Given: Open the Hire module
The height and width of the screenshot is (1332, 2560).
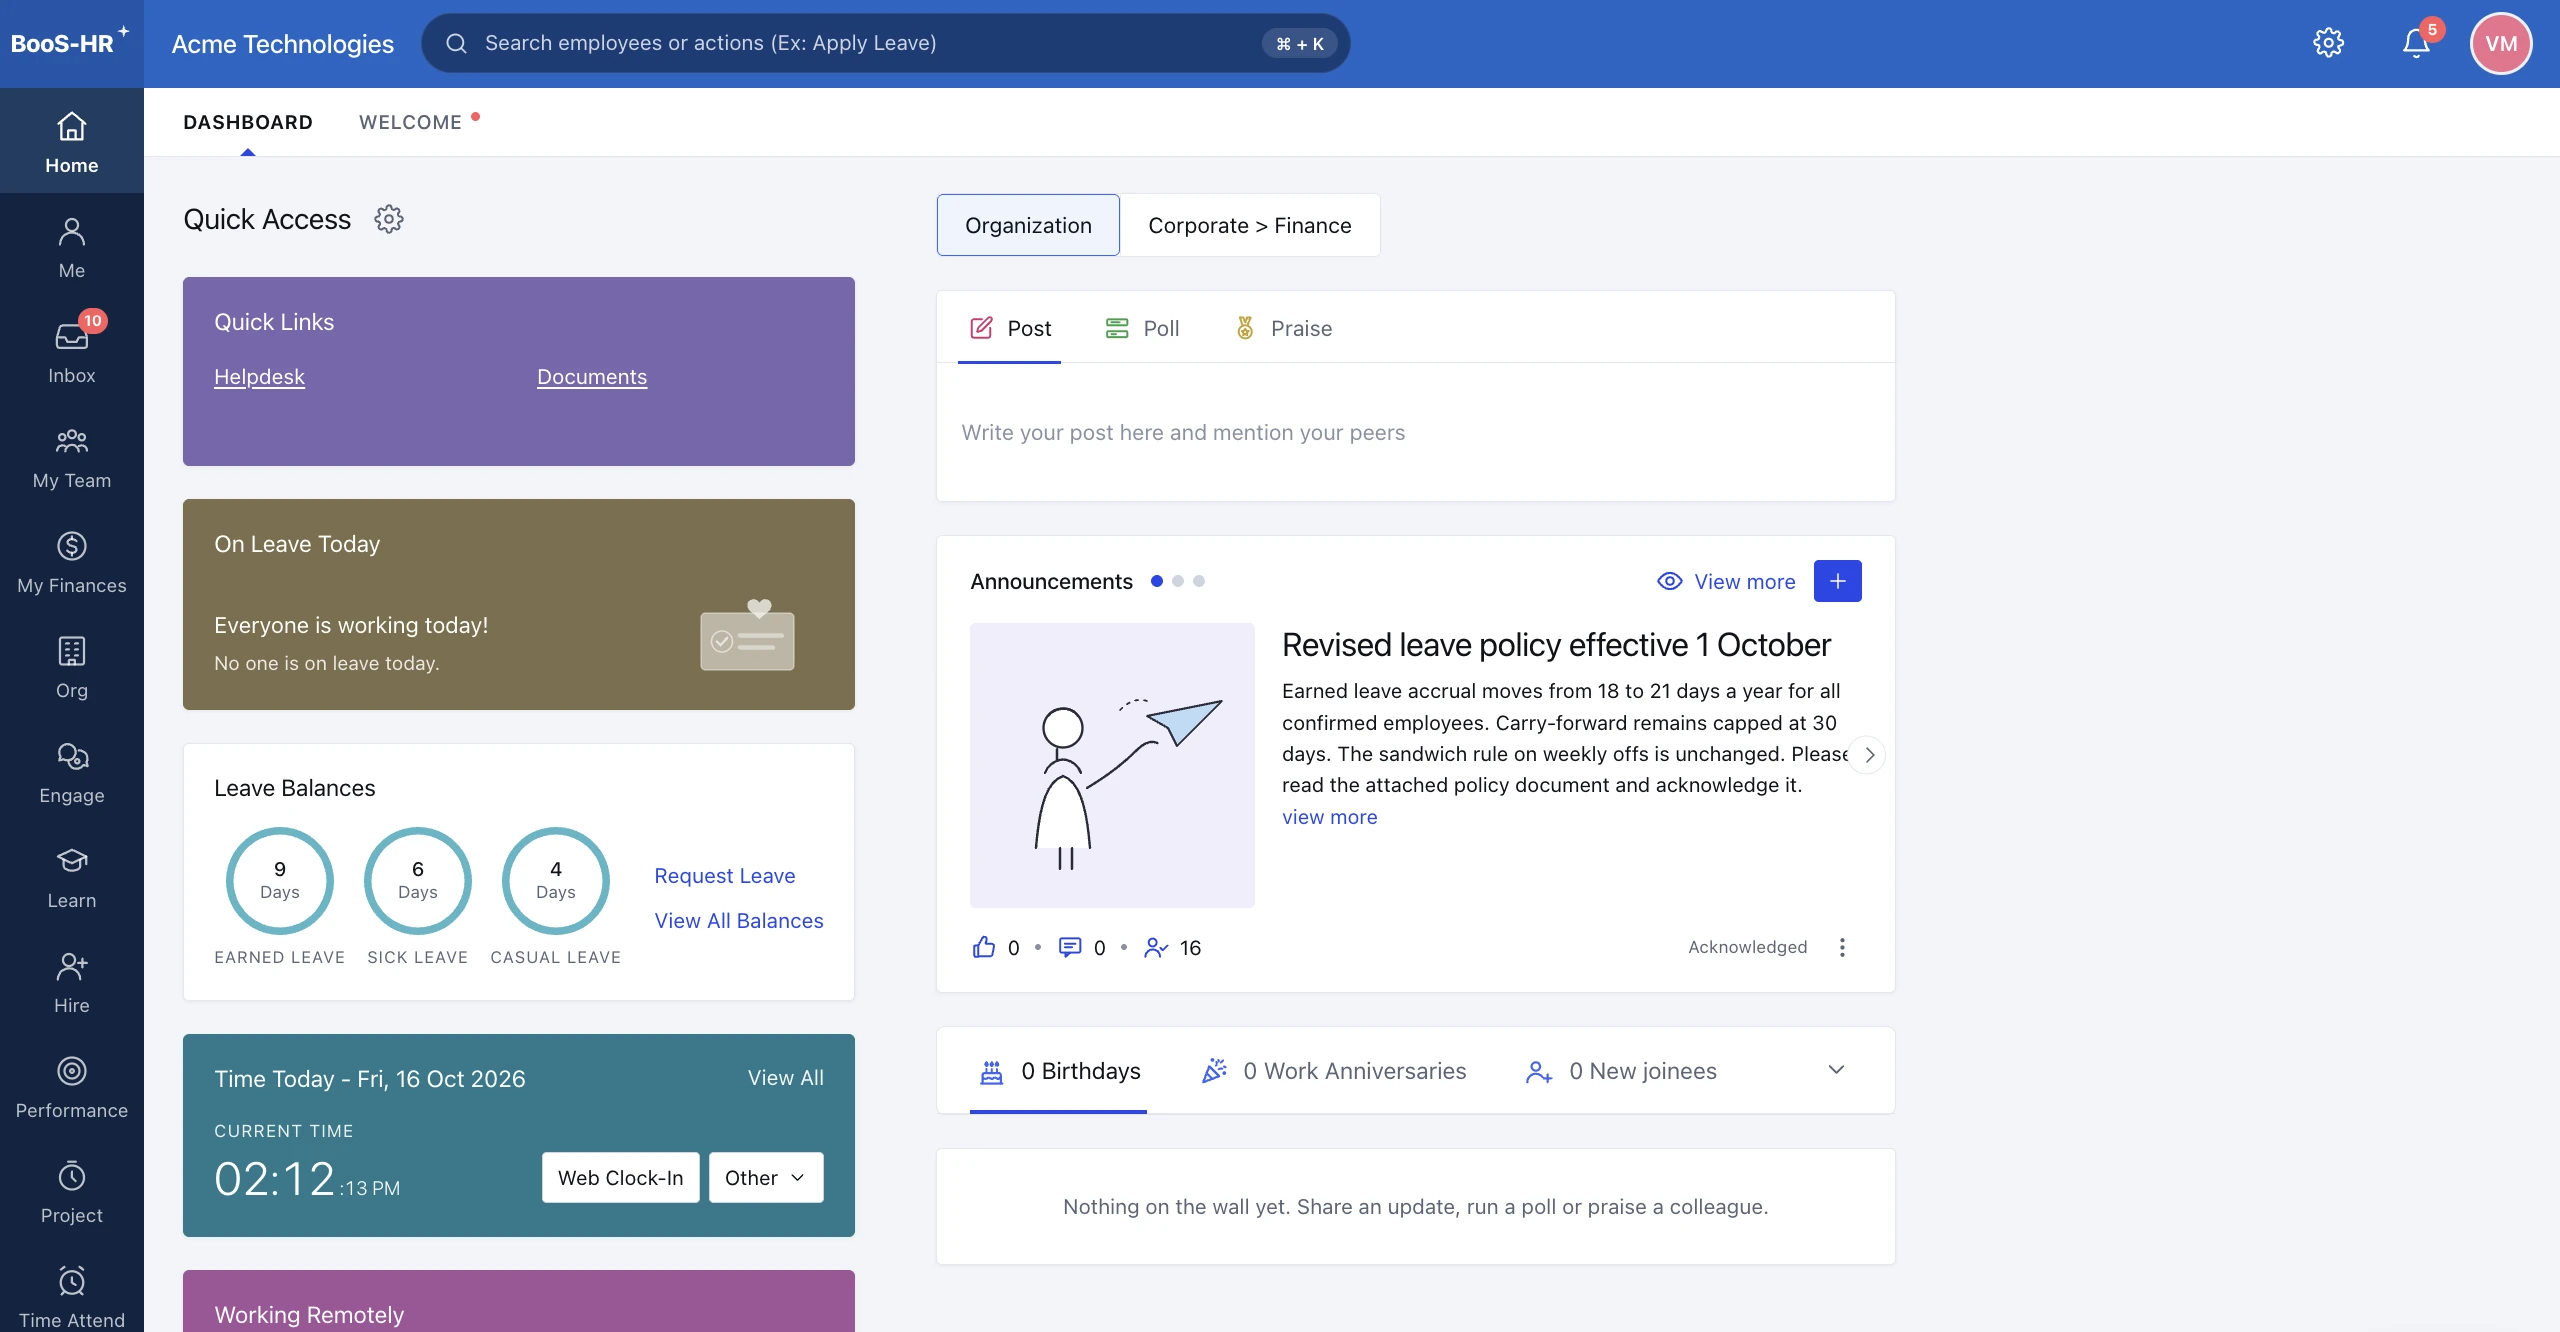Looking at the screenshot, I should 72,982.
